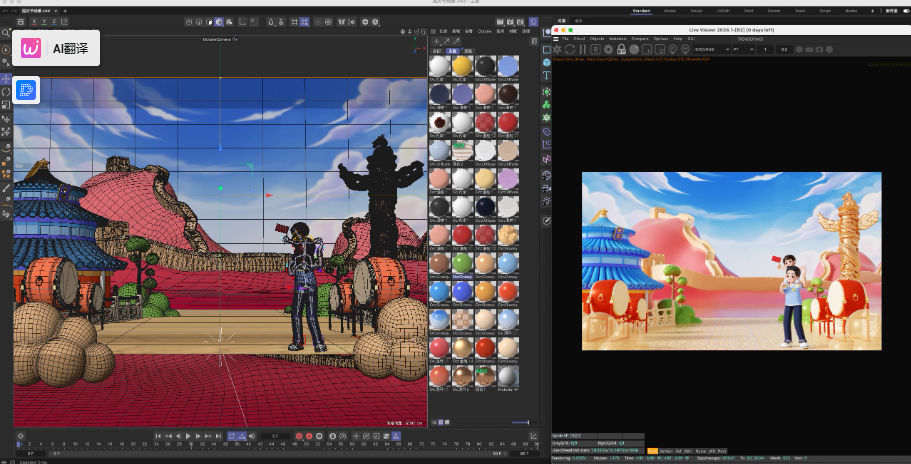Click the blue document icon below AI翻译

pos(26,91)
